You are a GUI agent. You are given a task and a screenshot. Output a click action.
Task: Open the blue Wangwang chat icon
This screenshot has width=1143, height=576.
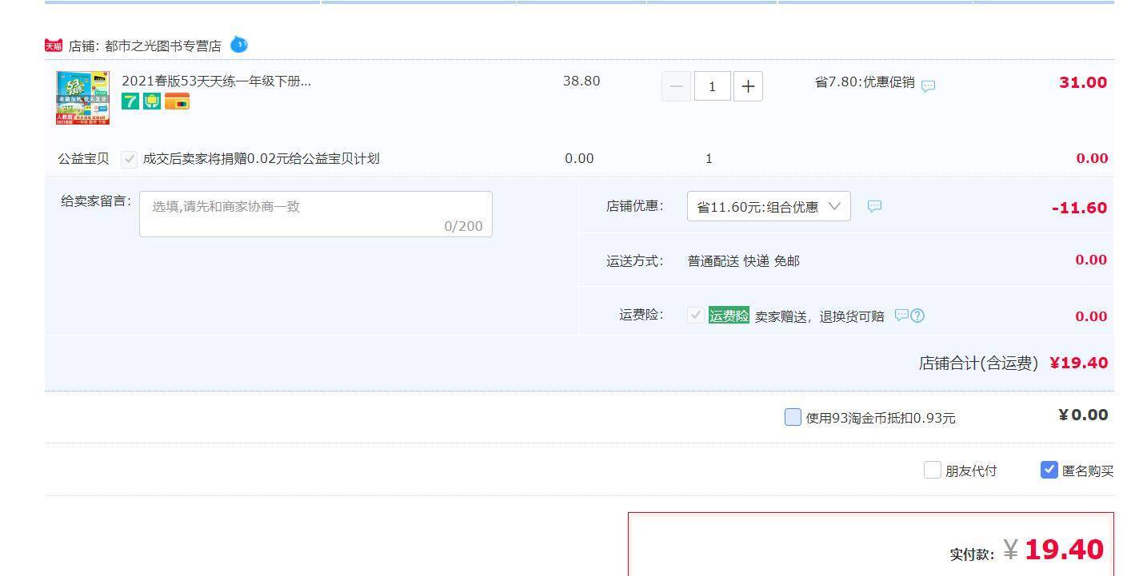(239, 45)
